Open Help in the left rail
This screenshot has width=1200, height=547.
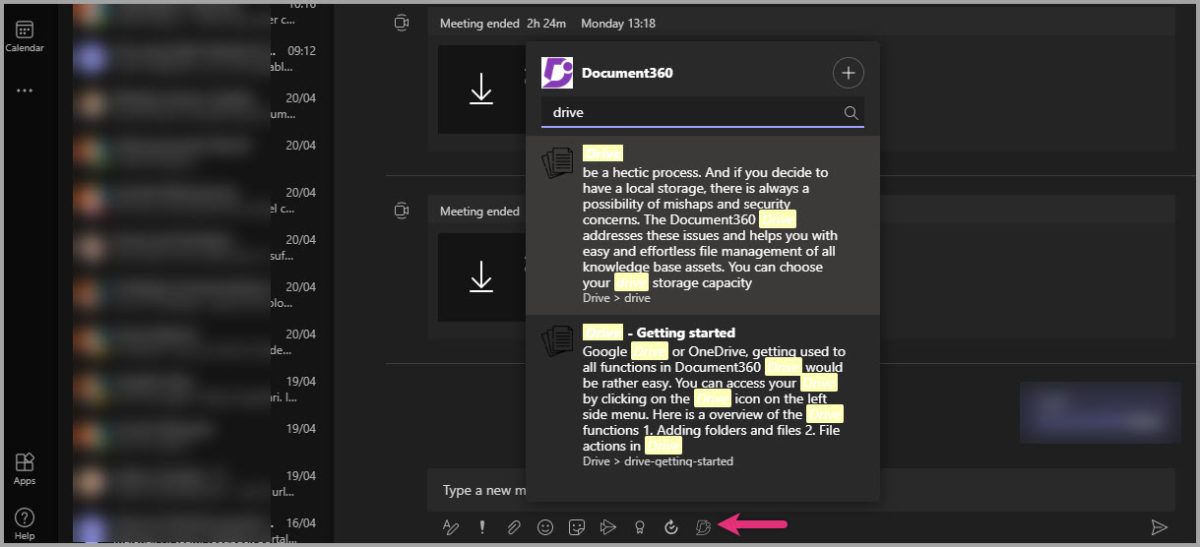point(24,523)
